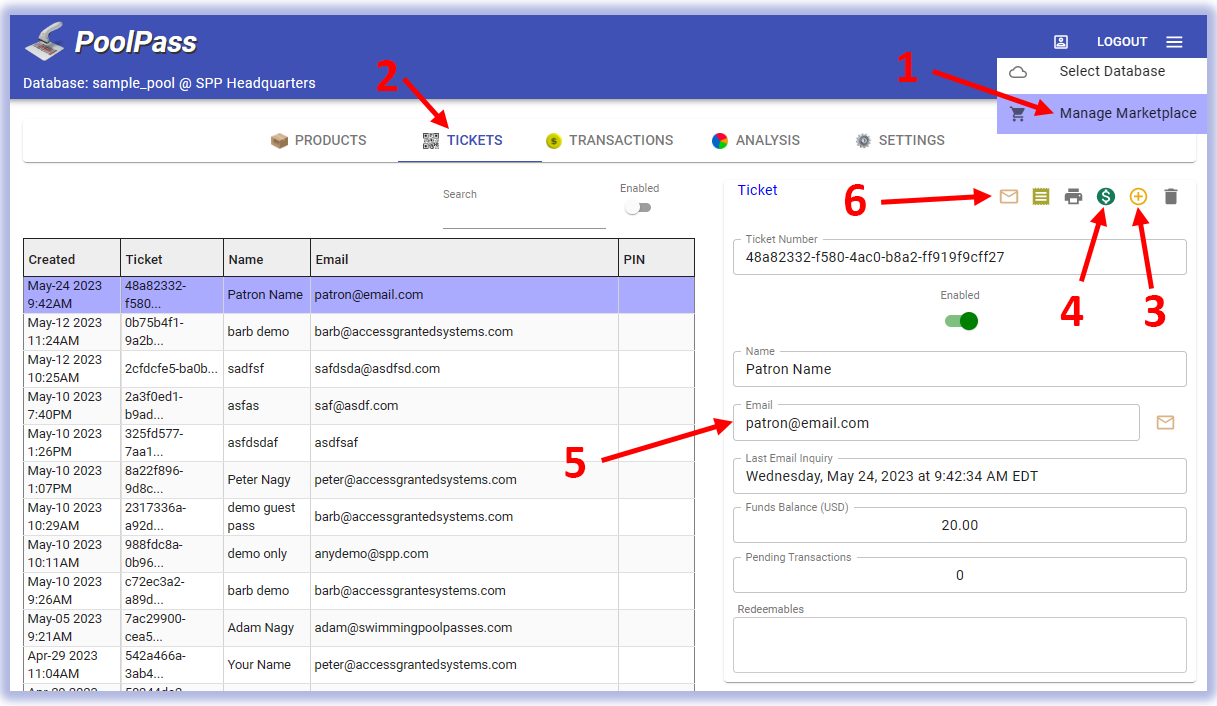The width and height of the screenshot is (1217, 706).
Task: Click the "May-24 2023 9:42AM" created cell
Action: coord(72,295)
